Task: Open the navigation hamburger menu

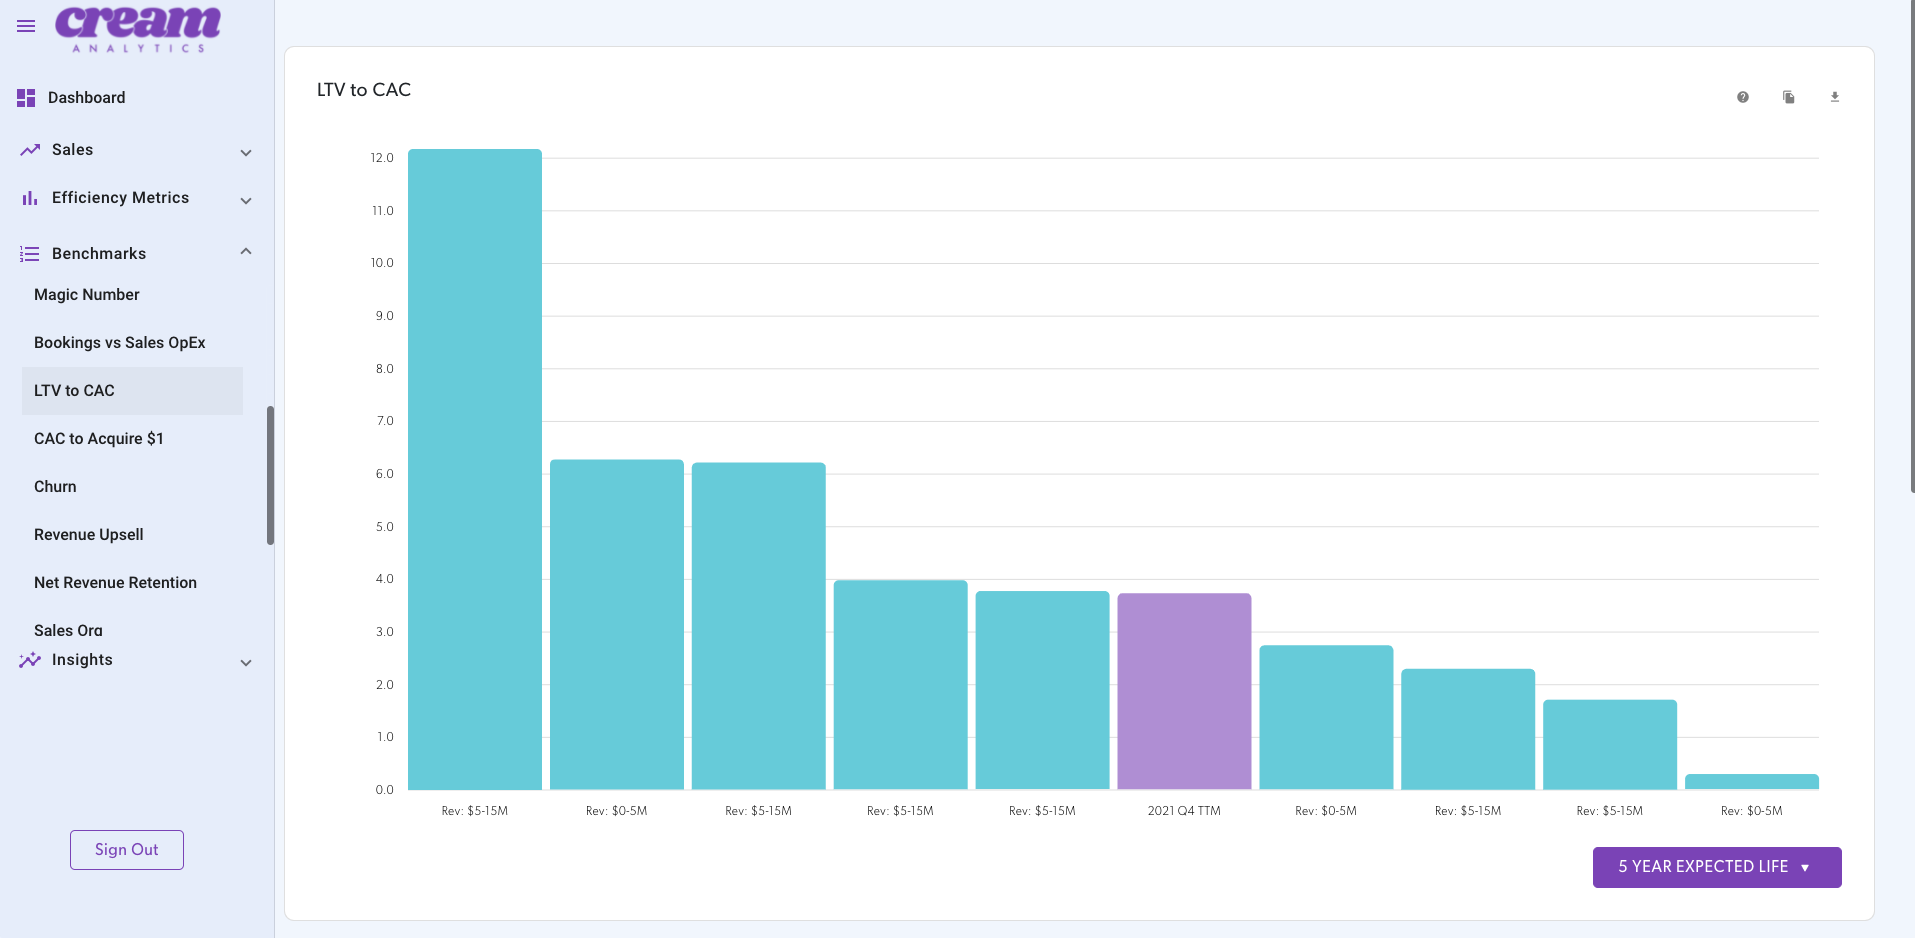Action: 25,26
